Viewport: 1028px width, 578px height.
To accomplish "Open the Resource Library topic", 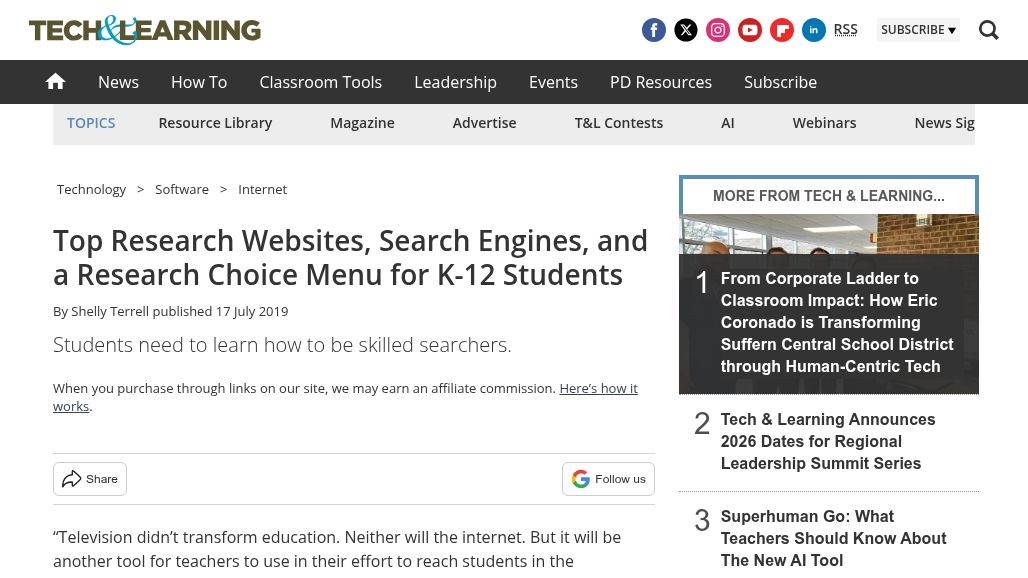I will (x=215, y=122).
